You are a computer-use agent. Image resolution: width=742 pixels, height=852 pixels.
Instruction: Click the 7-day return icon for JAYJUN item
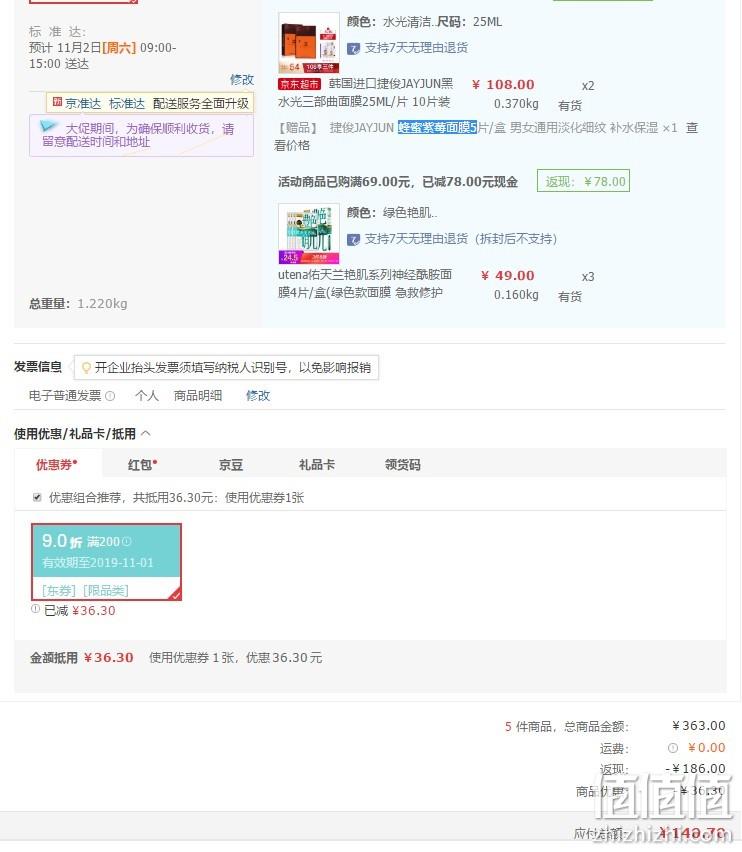coord(353,48)
